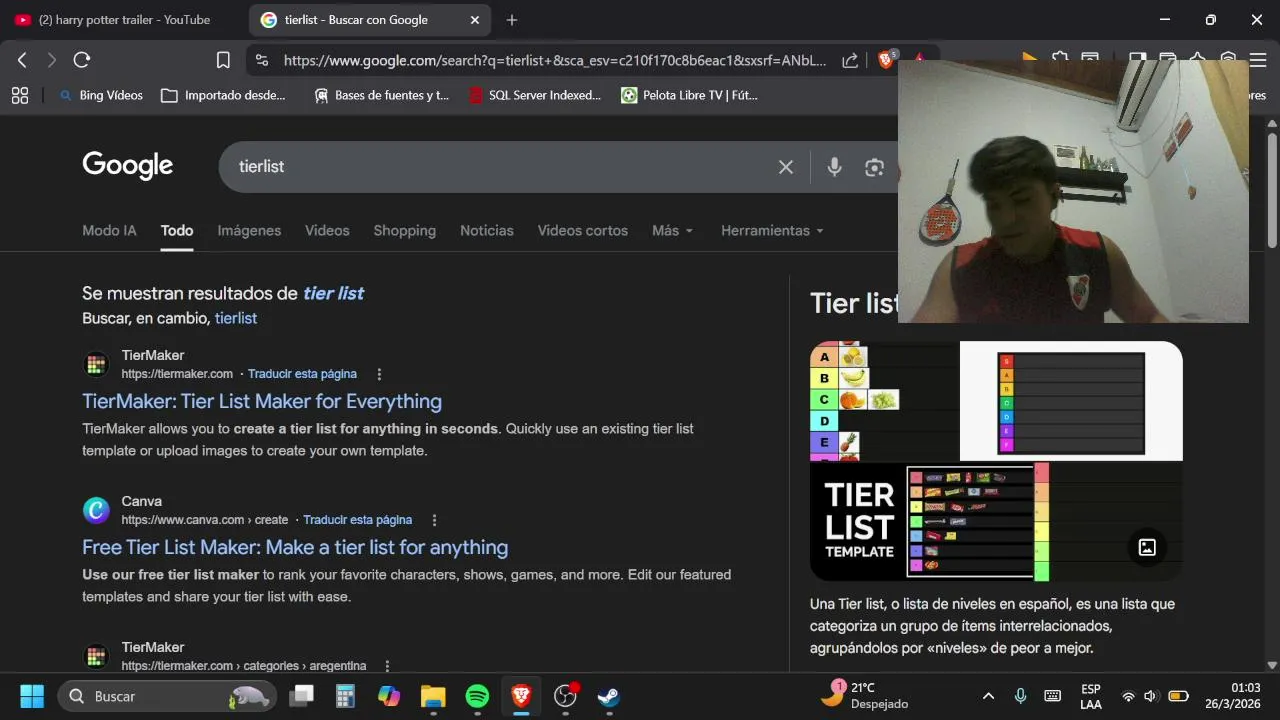Image resolution: width=1280 pixels, height=720 pixels.
Task: Switch to the harry potter trailer YouTube tab
Action: pyautogui.click(x=125, y=20)
